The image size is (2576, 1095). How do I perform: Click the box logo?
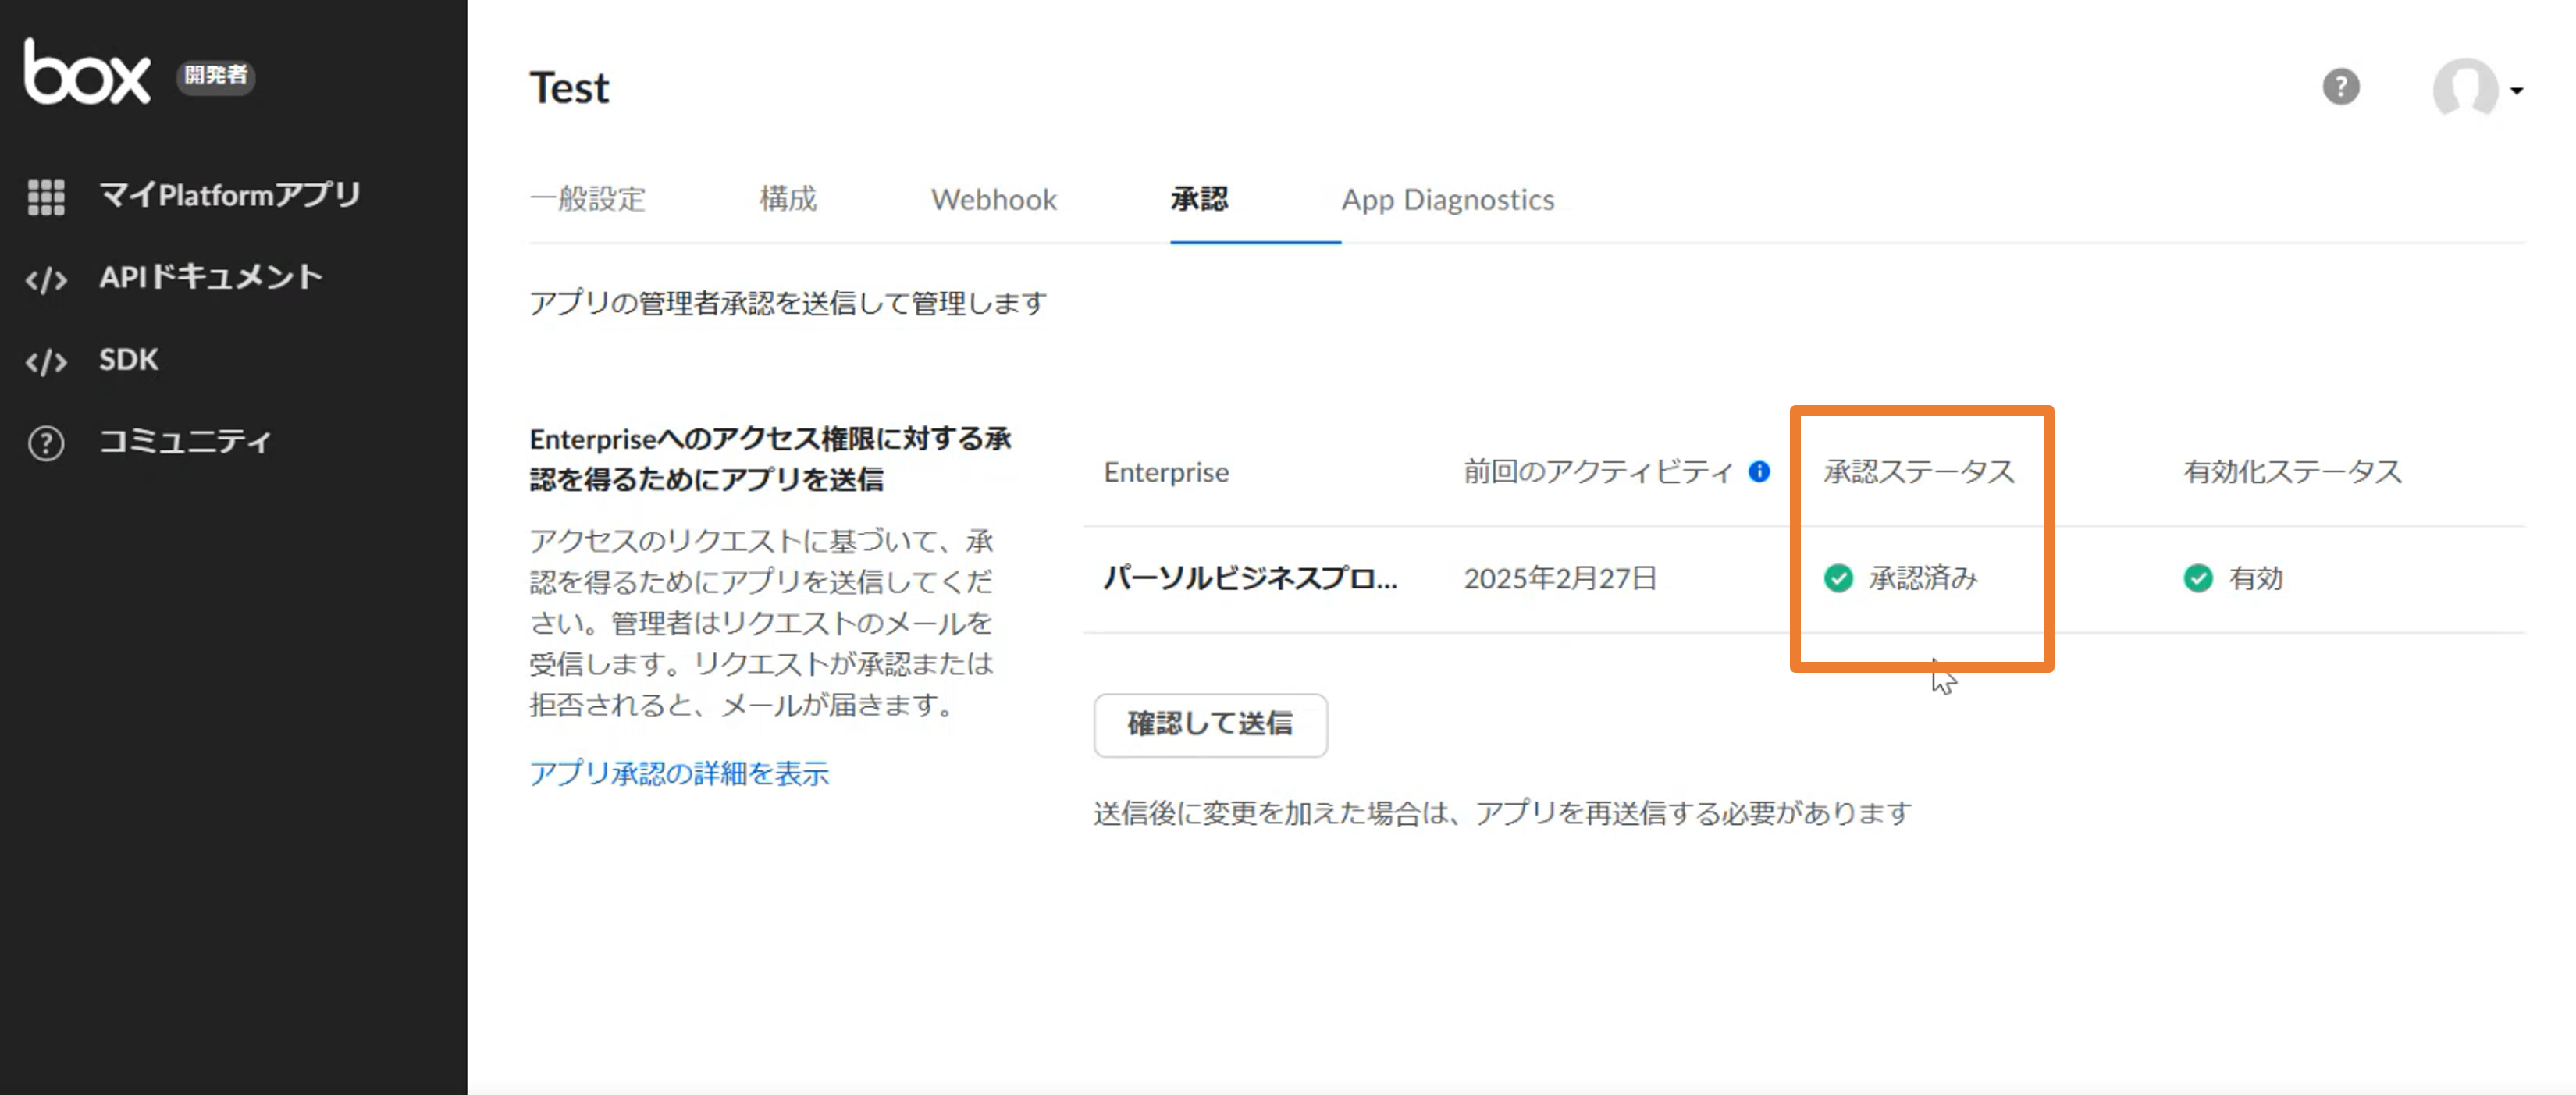click(87, 71)
